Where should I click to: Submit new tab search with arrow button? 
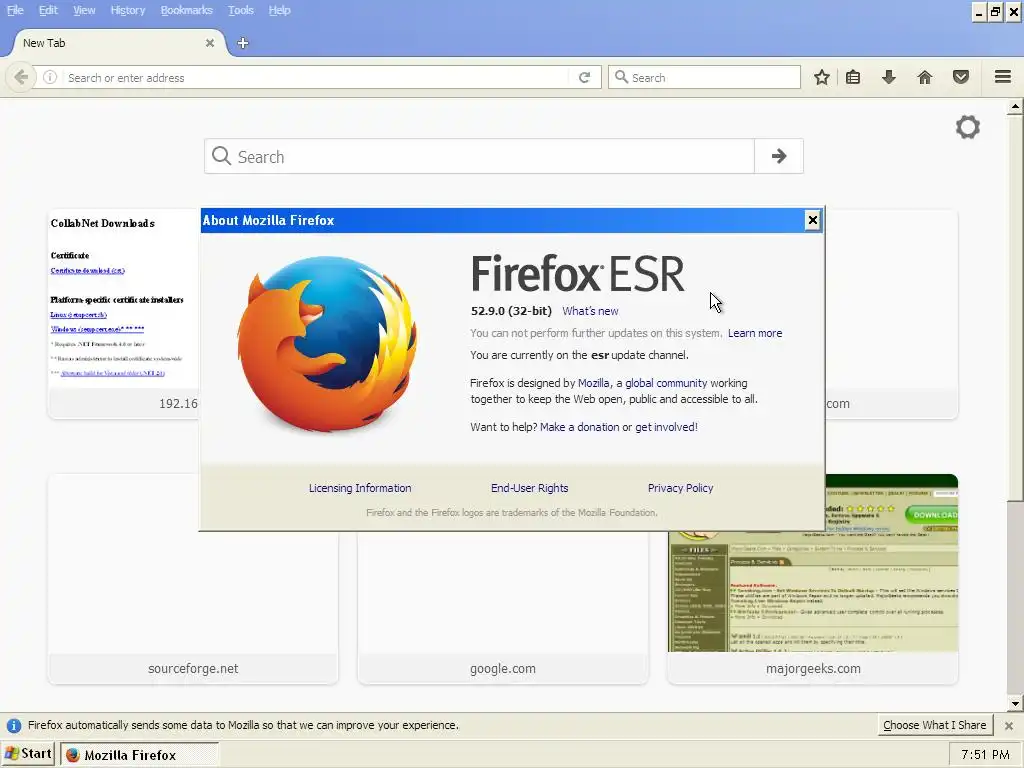tap(778, 156)
